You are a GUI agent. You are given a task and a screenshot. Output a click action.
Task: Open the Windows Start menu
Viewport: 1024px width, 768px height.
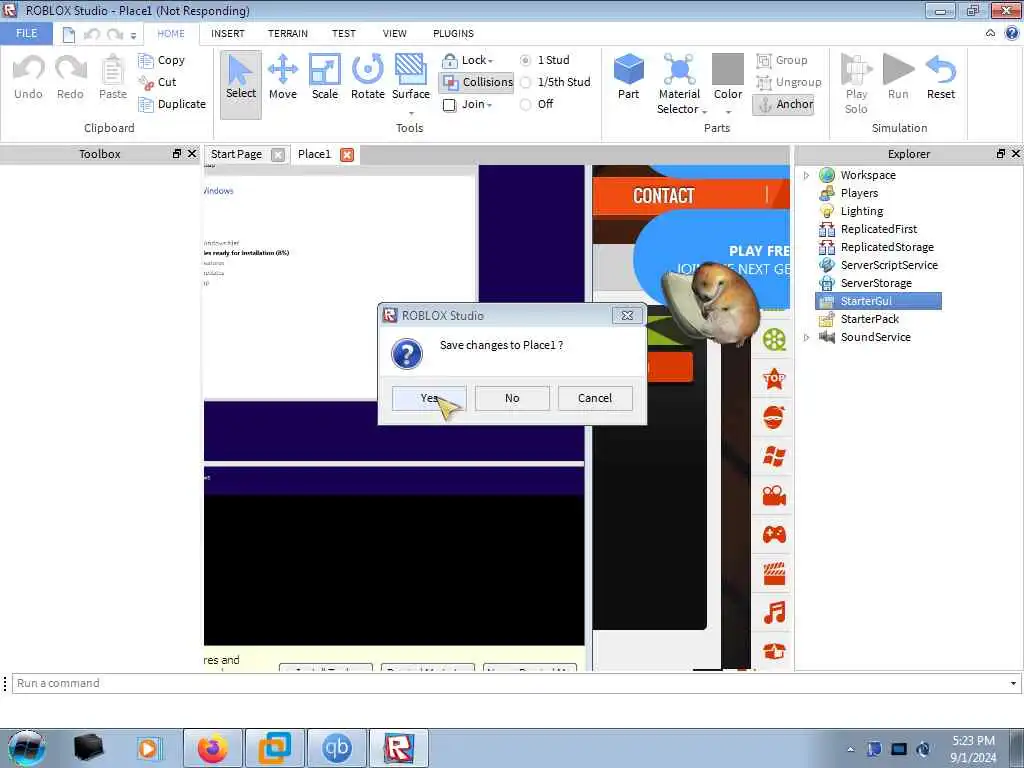[27, 748]
